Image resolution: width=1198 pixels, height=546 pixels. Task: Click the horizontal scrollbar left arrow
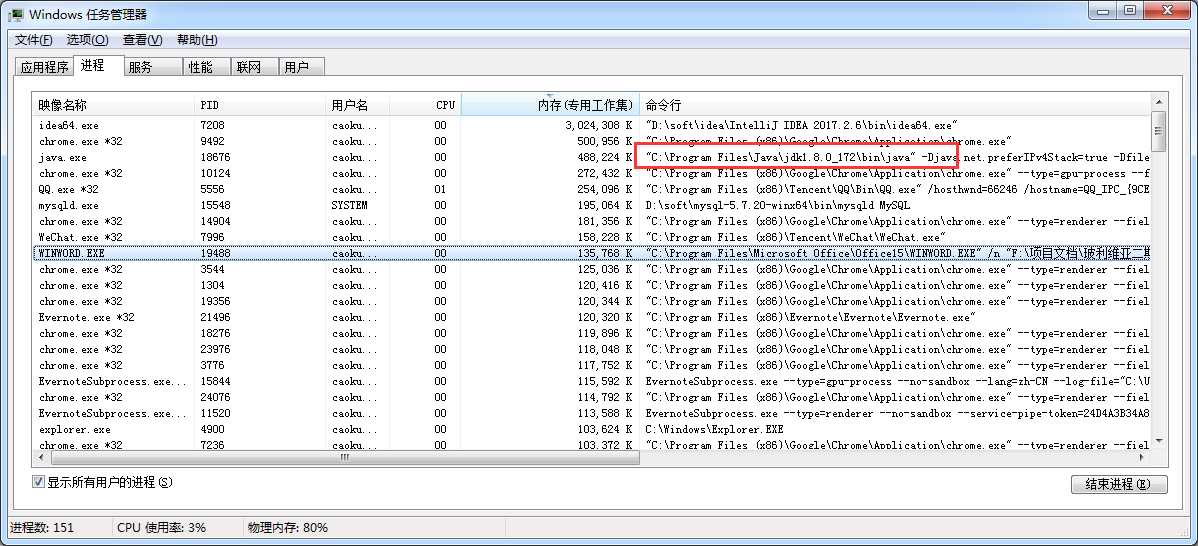pyautogui.click(x=40, y=457)
